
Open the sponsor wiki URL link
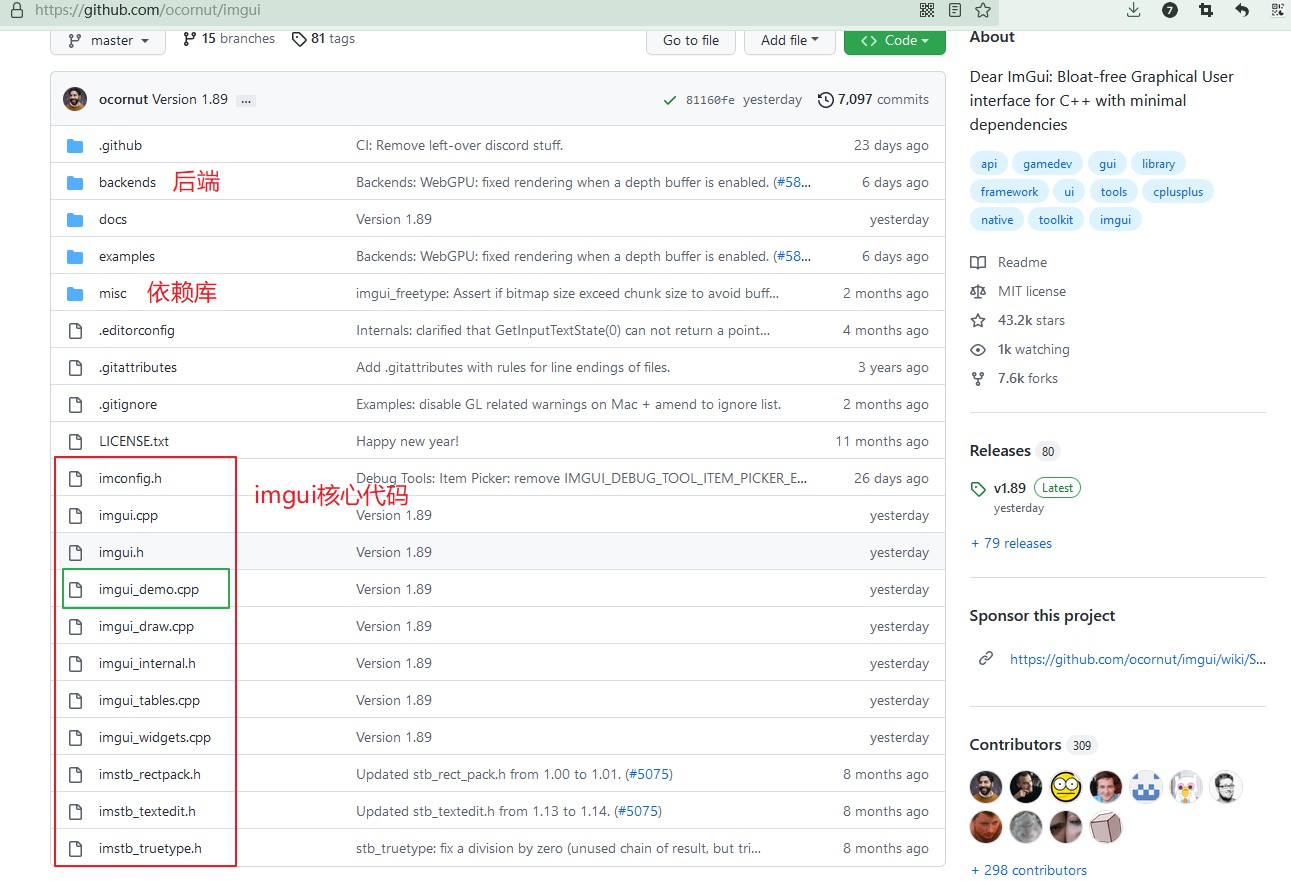[1138, 659]
